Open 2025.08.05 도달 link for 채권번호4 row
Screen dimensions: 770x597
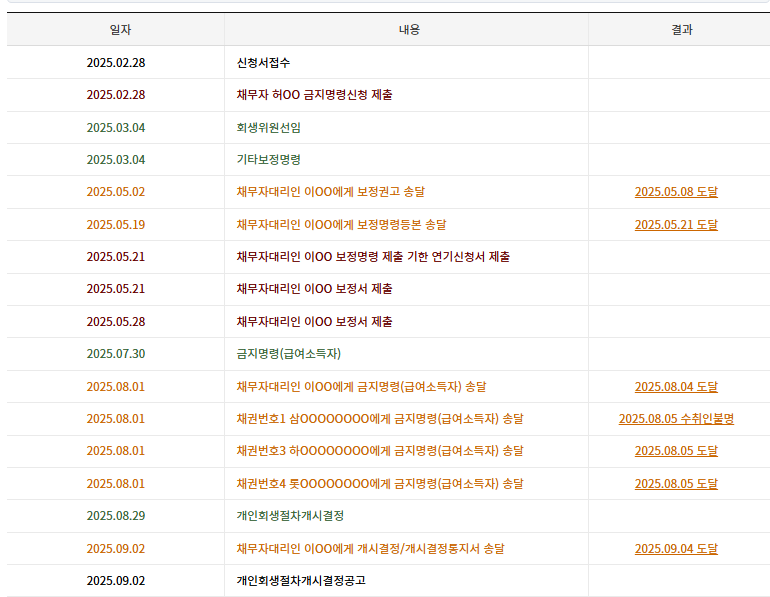(x=676, y=484)
